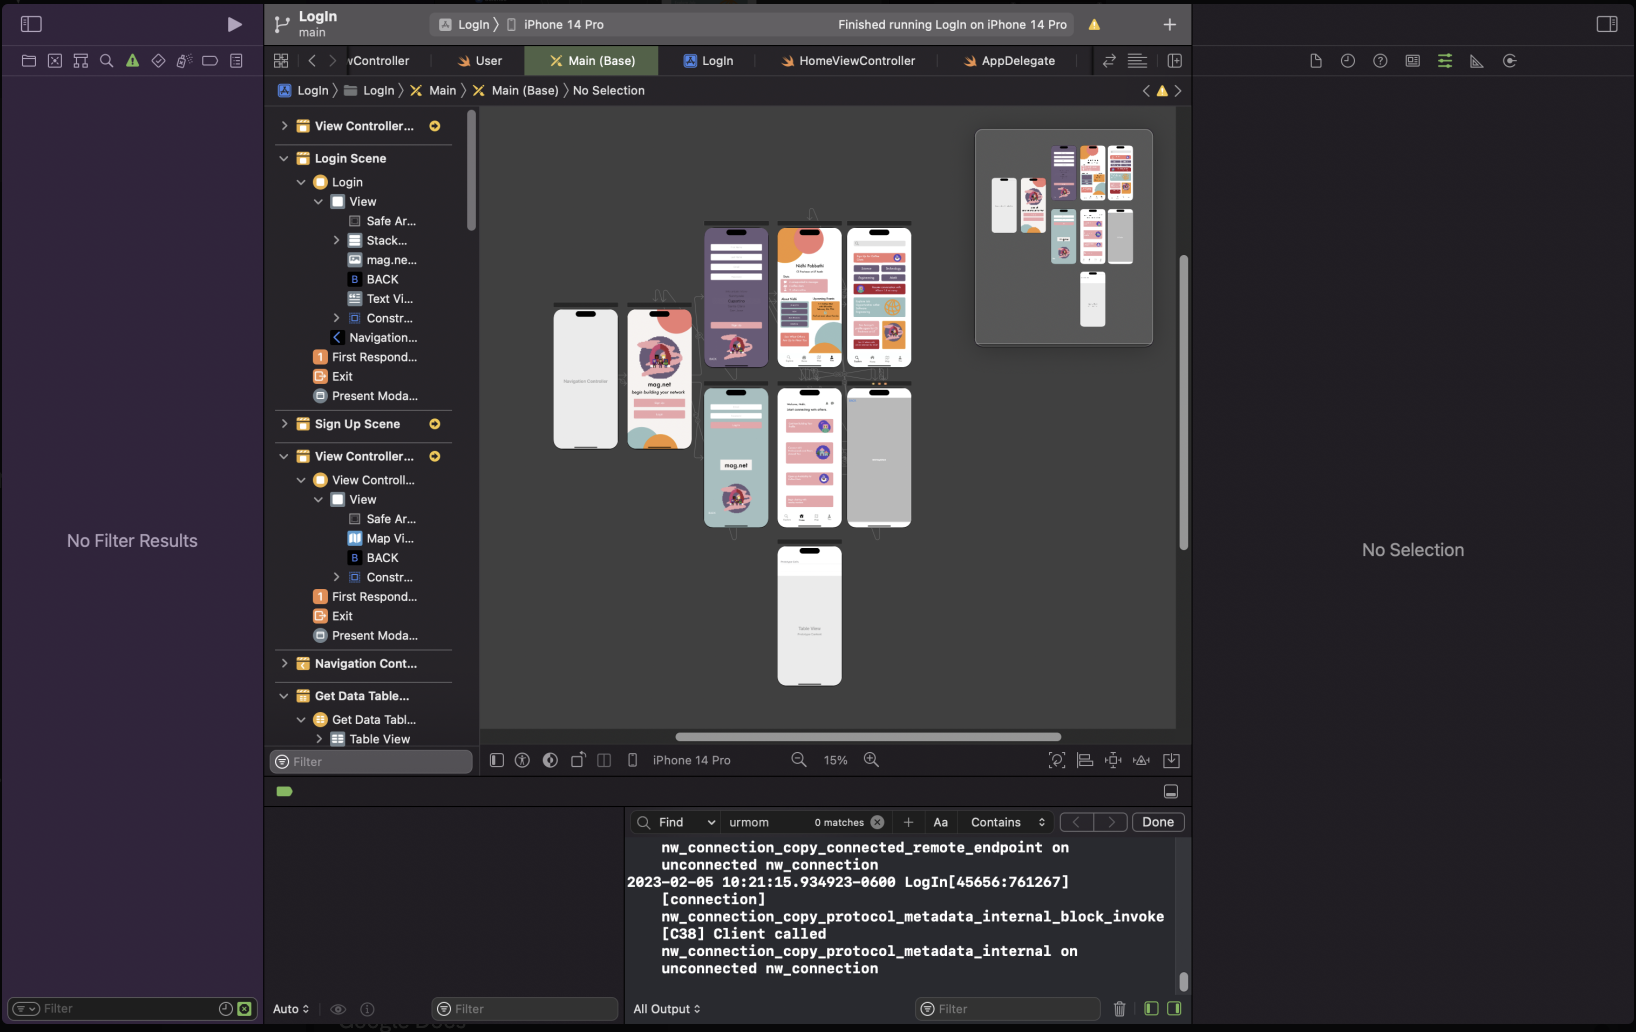Click the horizontal canvas scrollbar
Image resolution: width=1636 pixels, height=1032 pixels.
(868, 737)
